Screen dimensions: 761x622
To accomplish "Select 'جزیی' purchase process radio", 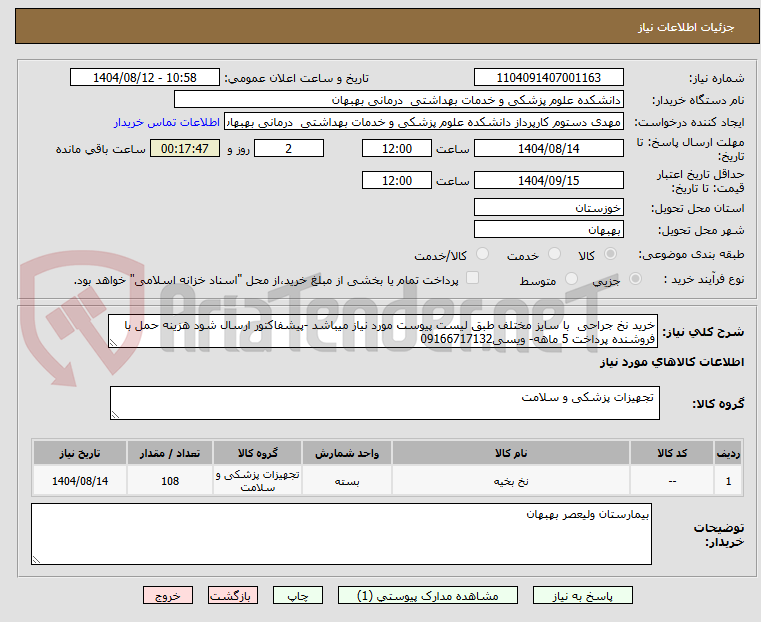I will pyautogui.click(x=640, y=280).
